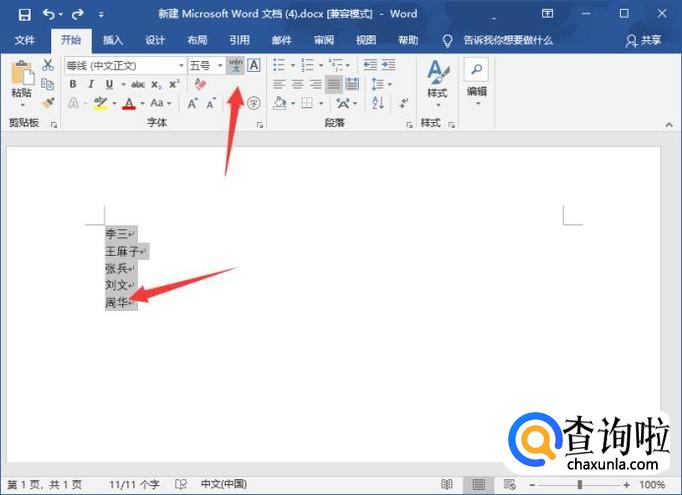Viewport: 682px width, 495px height.
Task: Toggle align right
Action: [315, 84]
